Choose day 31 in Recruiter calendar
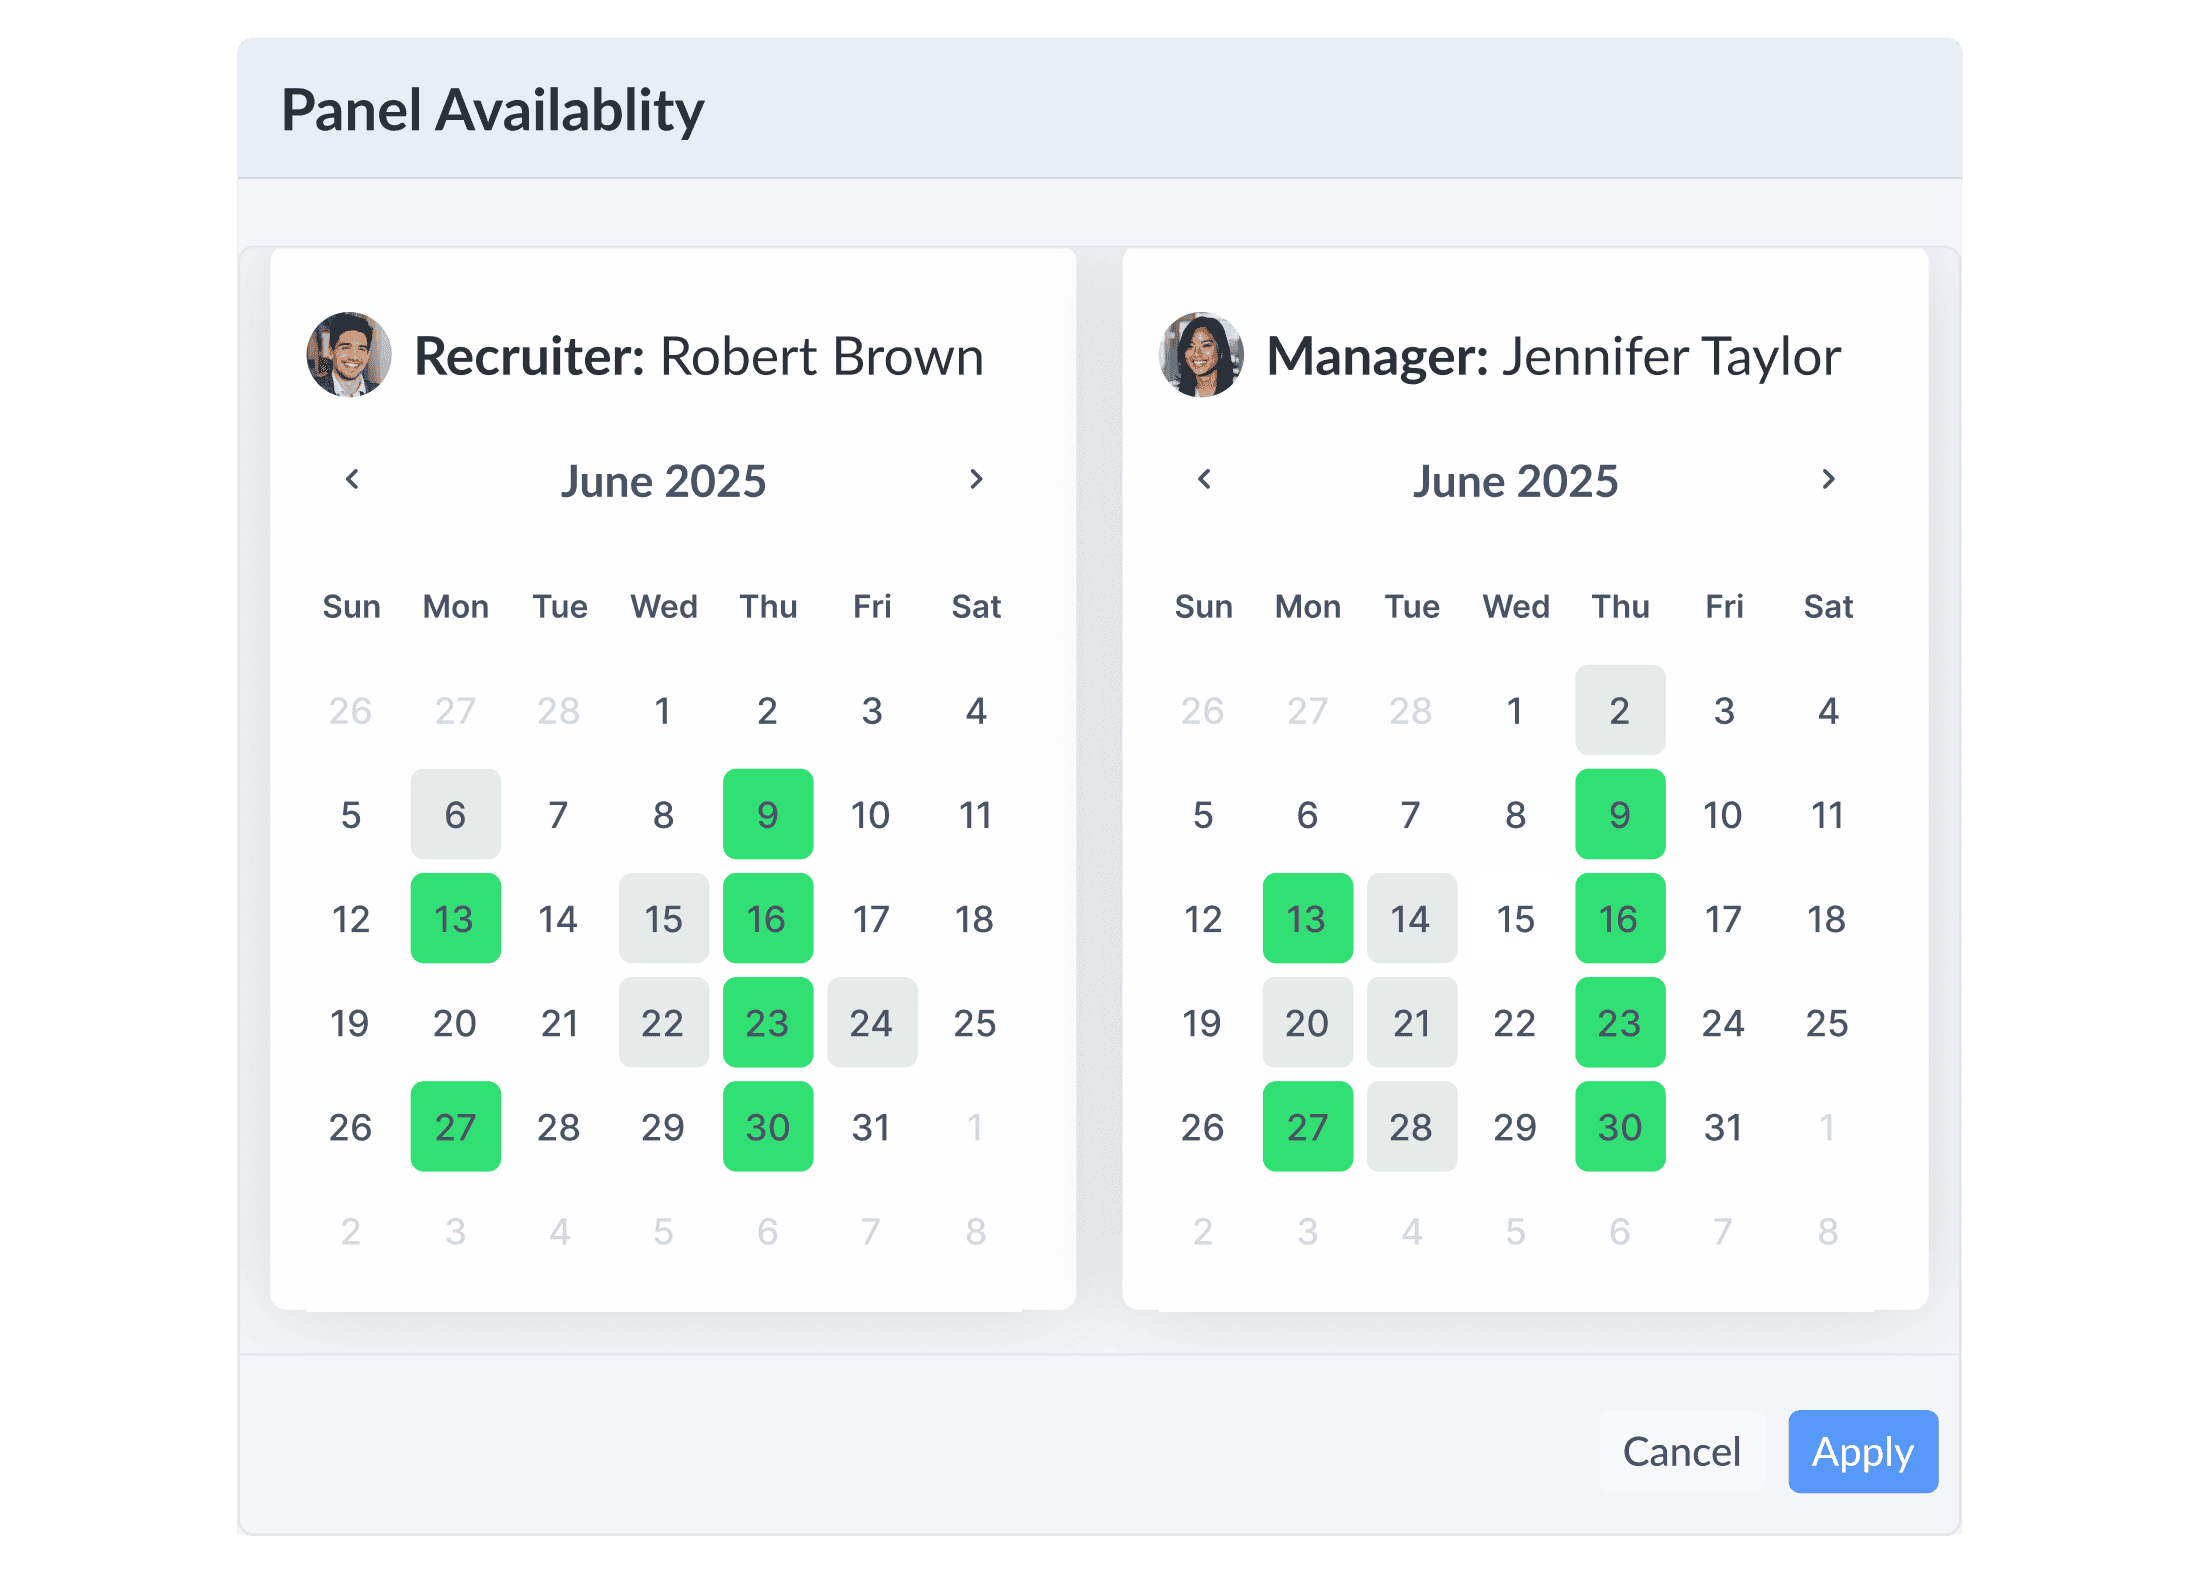The image size is (2200, 1572). click(872, 1126)
